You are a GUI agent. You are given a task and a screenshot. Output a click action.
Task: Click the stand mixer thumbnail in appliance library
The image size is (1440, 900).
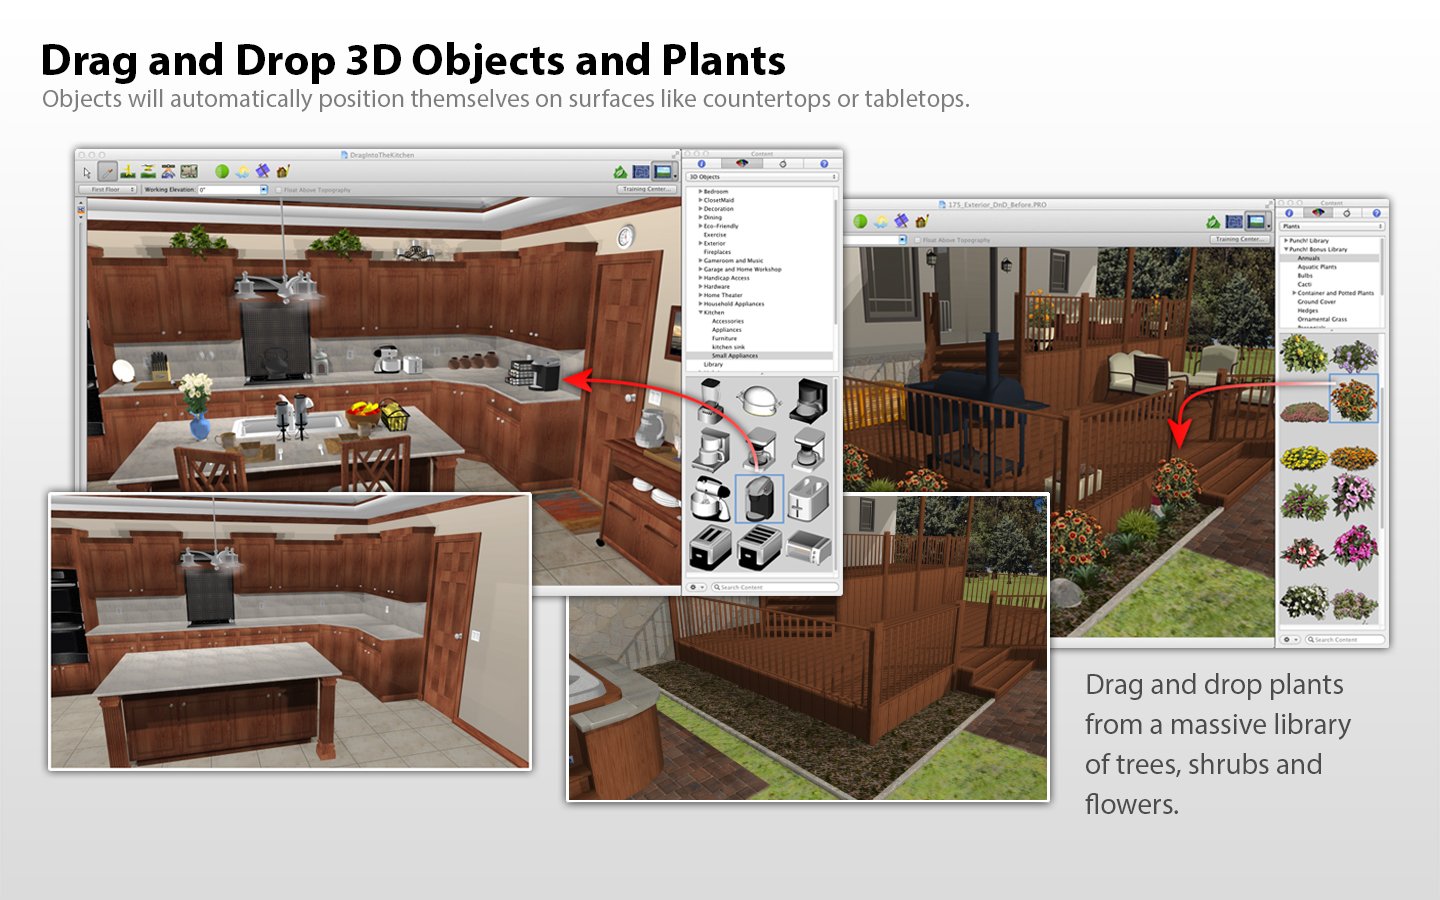(x=710, y=496)
